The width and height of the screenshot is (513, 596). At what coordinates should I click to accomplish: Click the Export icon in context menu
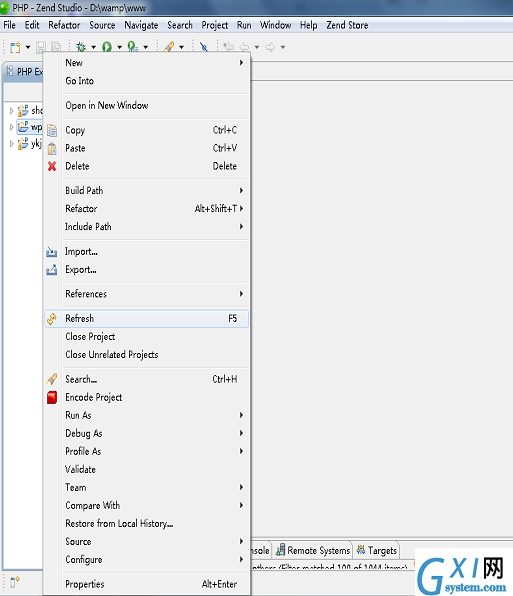tap(52, 269)
